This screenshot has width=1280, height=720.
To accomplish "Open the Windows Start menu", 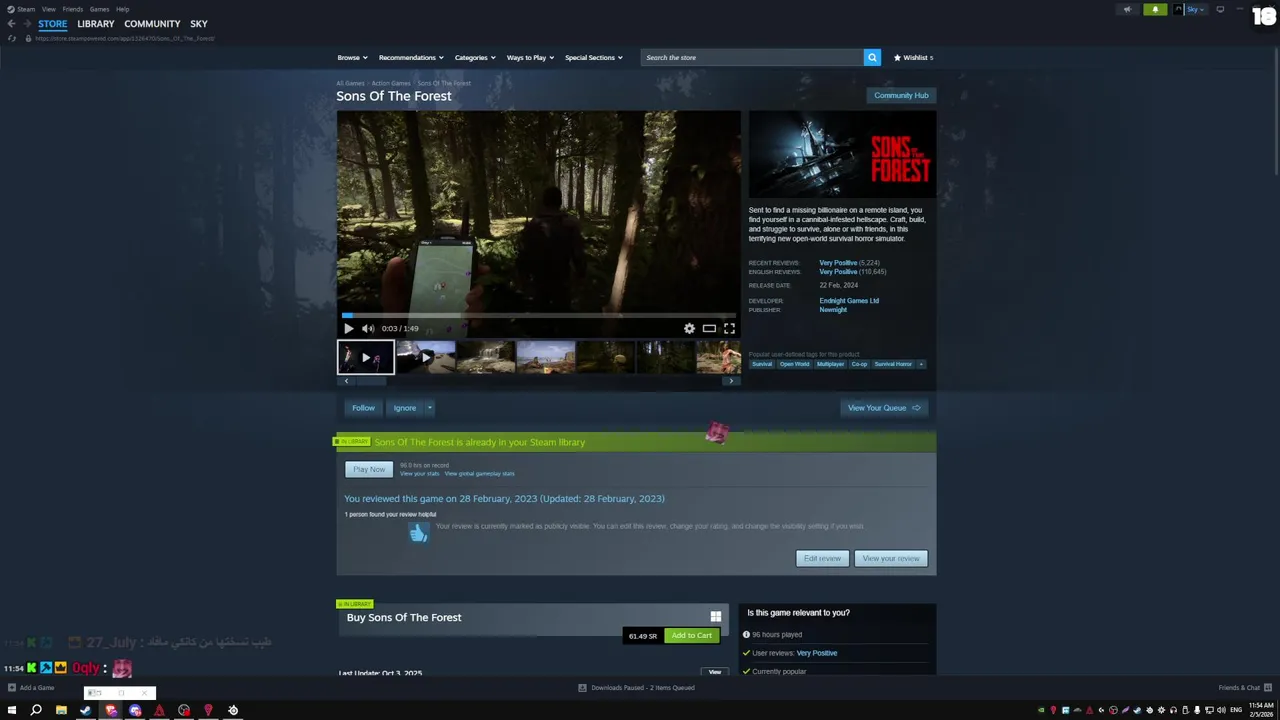I will (12, 710).
